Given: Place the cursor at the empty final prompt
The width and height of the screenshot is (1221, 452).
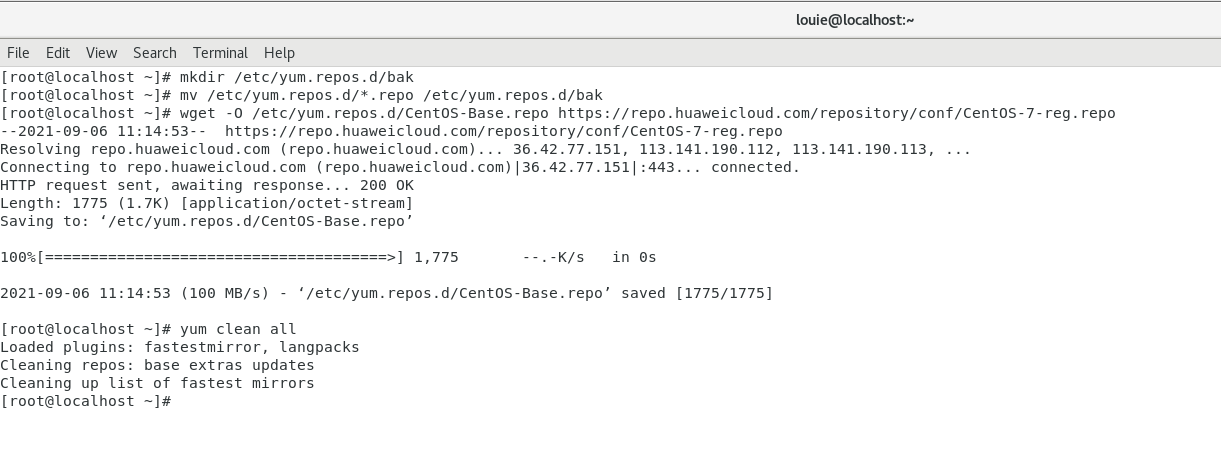Looking at the screenshot, I should click(x=180, y=401).
